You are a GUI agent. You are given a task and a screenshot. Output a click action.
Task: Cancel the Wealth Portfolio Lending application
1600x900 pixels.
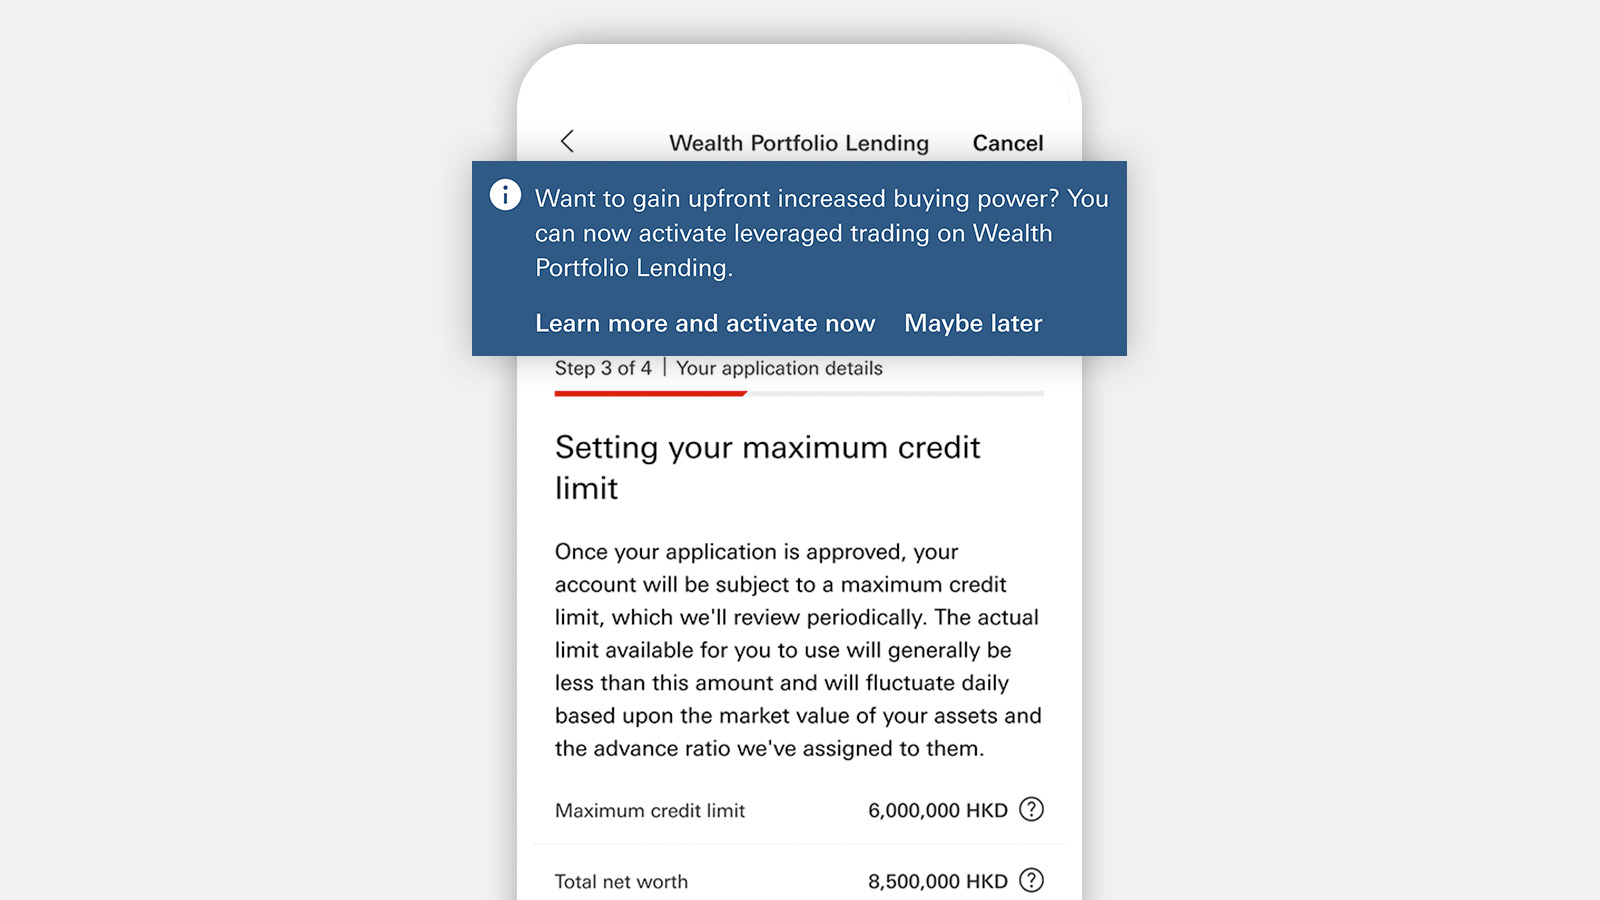(1007, 143)
